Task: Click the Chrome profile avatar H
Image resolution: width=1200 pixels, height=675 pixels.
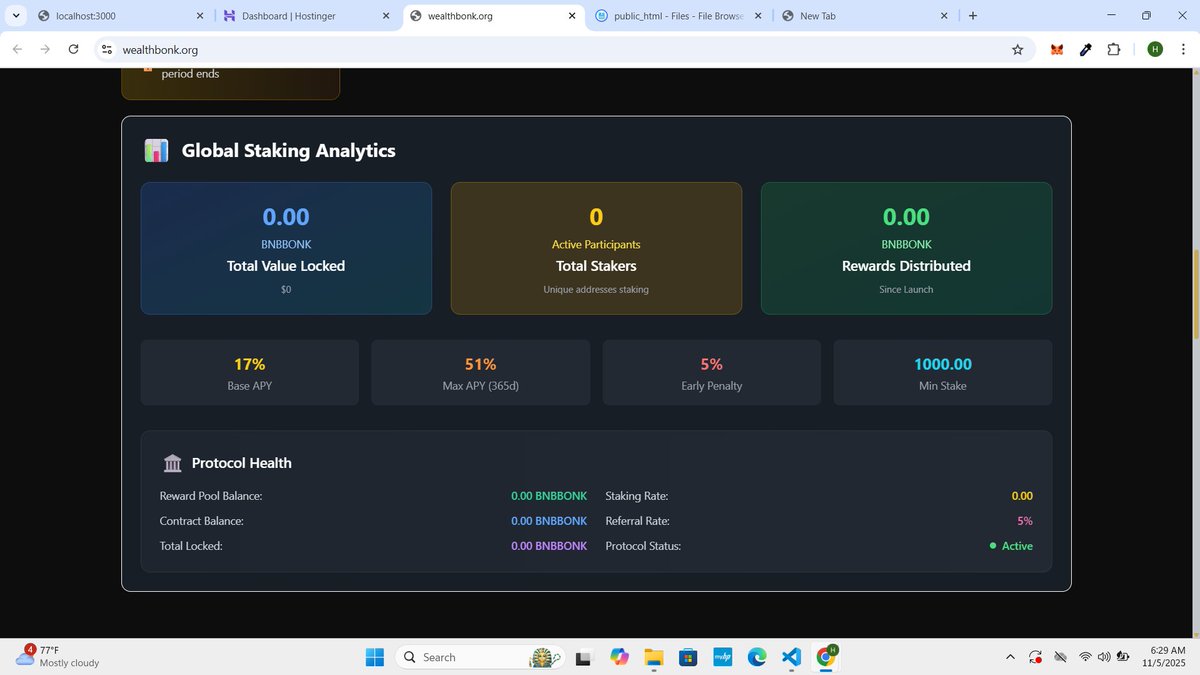Action: click(x=1155, y=49)
